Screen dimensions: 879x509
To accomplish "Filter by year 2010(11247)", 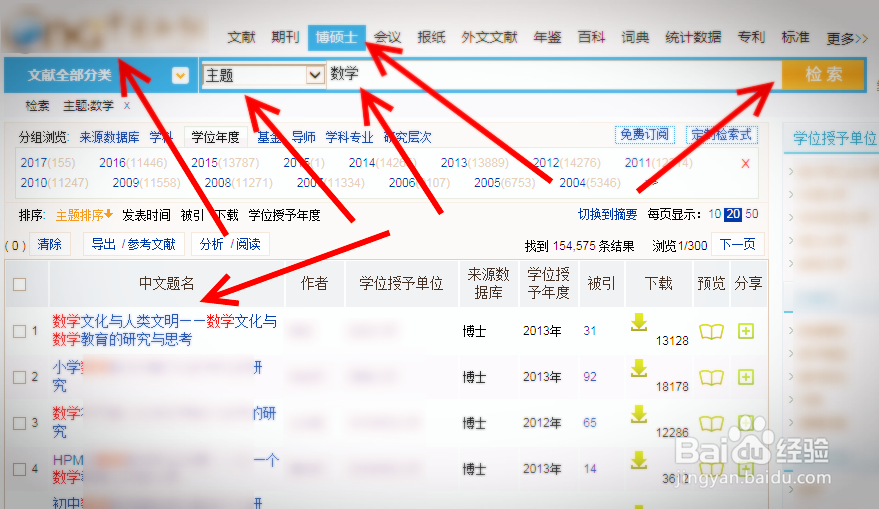I will coord(54,183).
